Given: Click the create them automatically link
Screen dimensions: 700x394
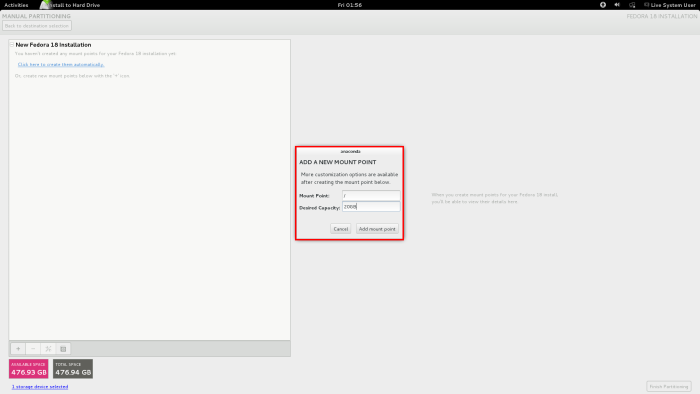Looking at the screenshot, I should coord(61,65).
